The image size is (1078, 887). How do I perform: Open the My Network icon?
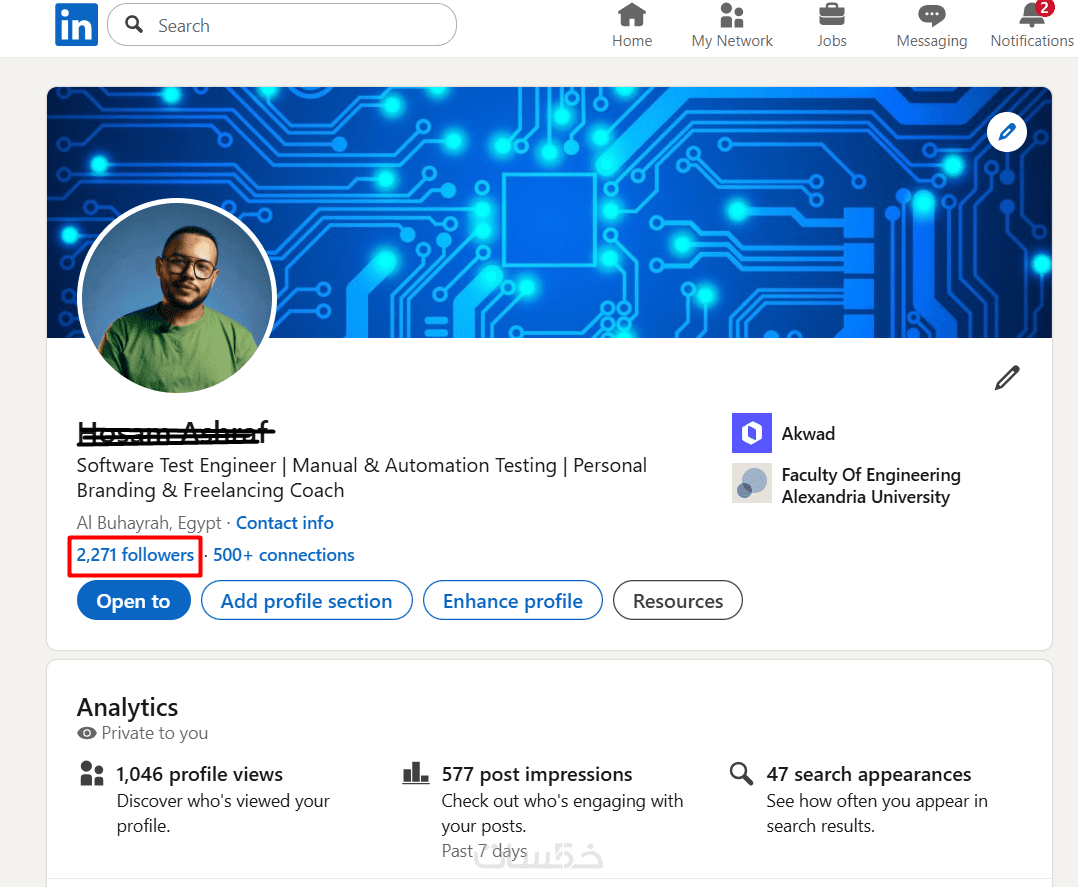pyautogui.click(x=732, y=16)
